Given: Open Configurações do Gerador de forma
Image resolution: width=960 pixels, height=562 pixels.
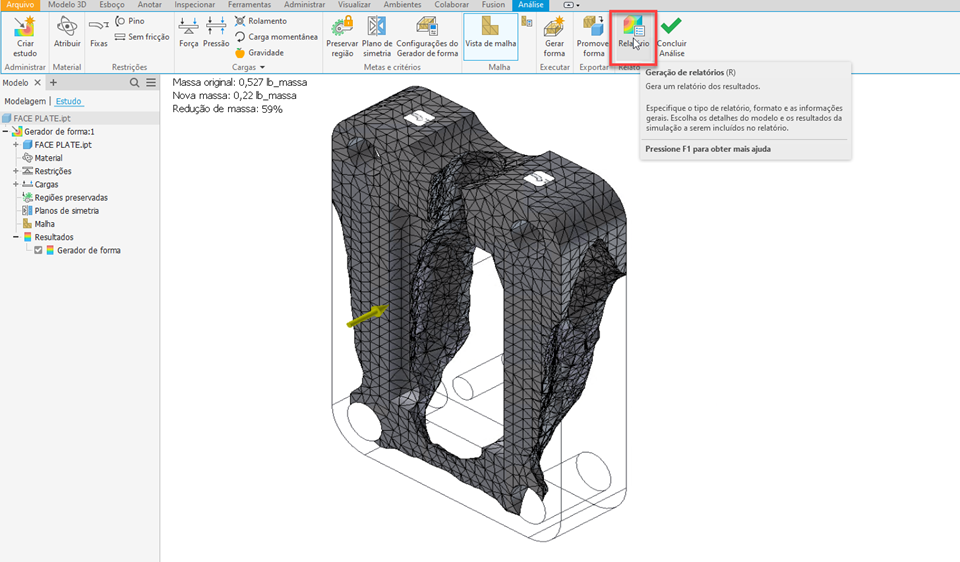Looking at the screenshot, I should pos(427,37).
